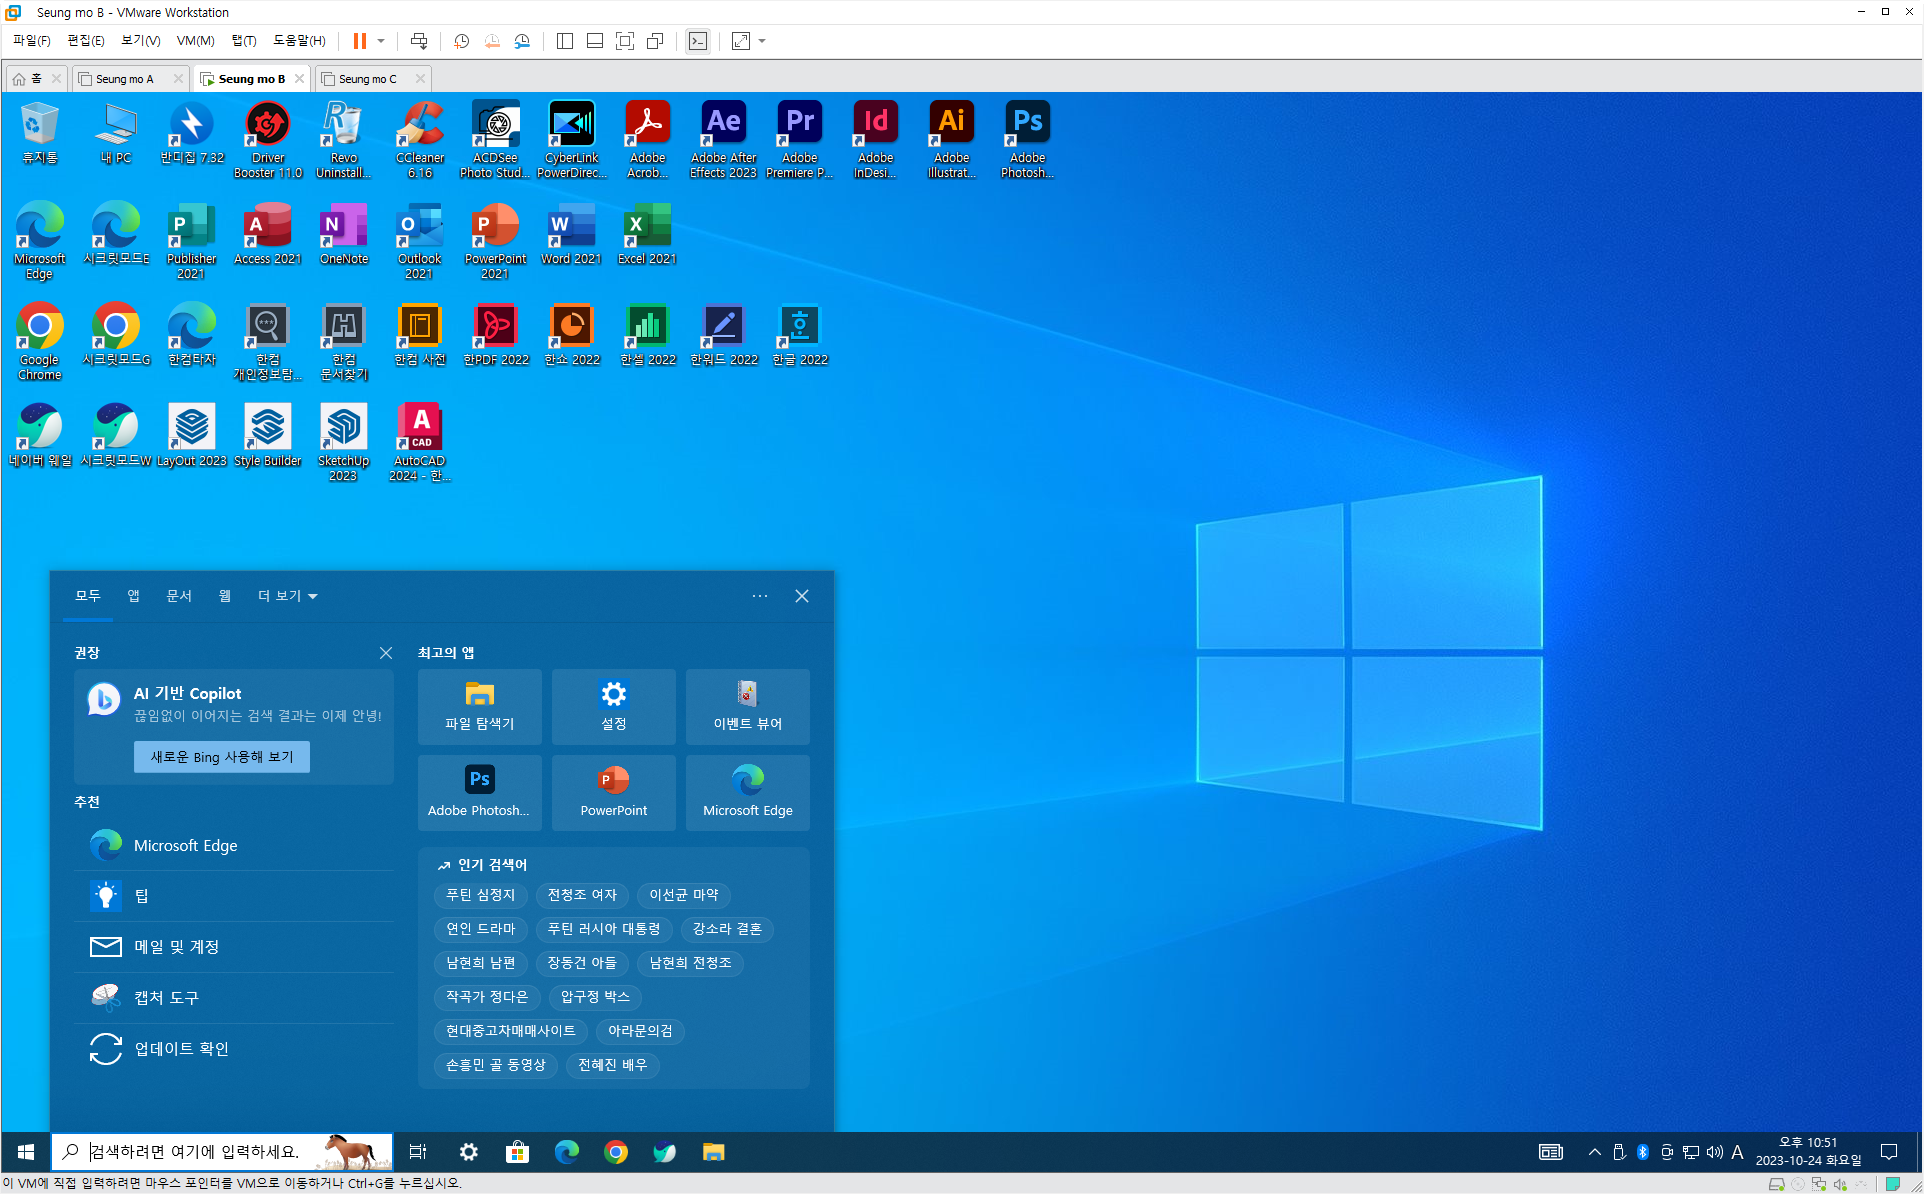Select the 앱 tab in search panel

133,596
